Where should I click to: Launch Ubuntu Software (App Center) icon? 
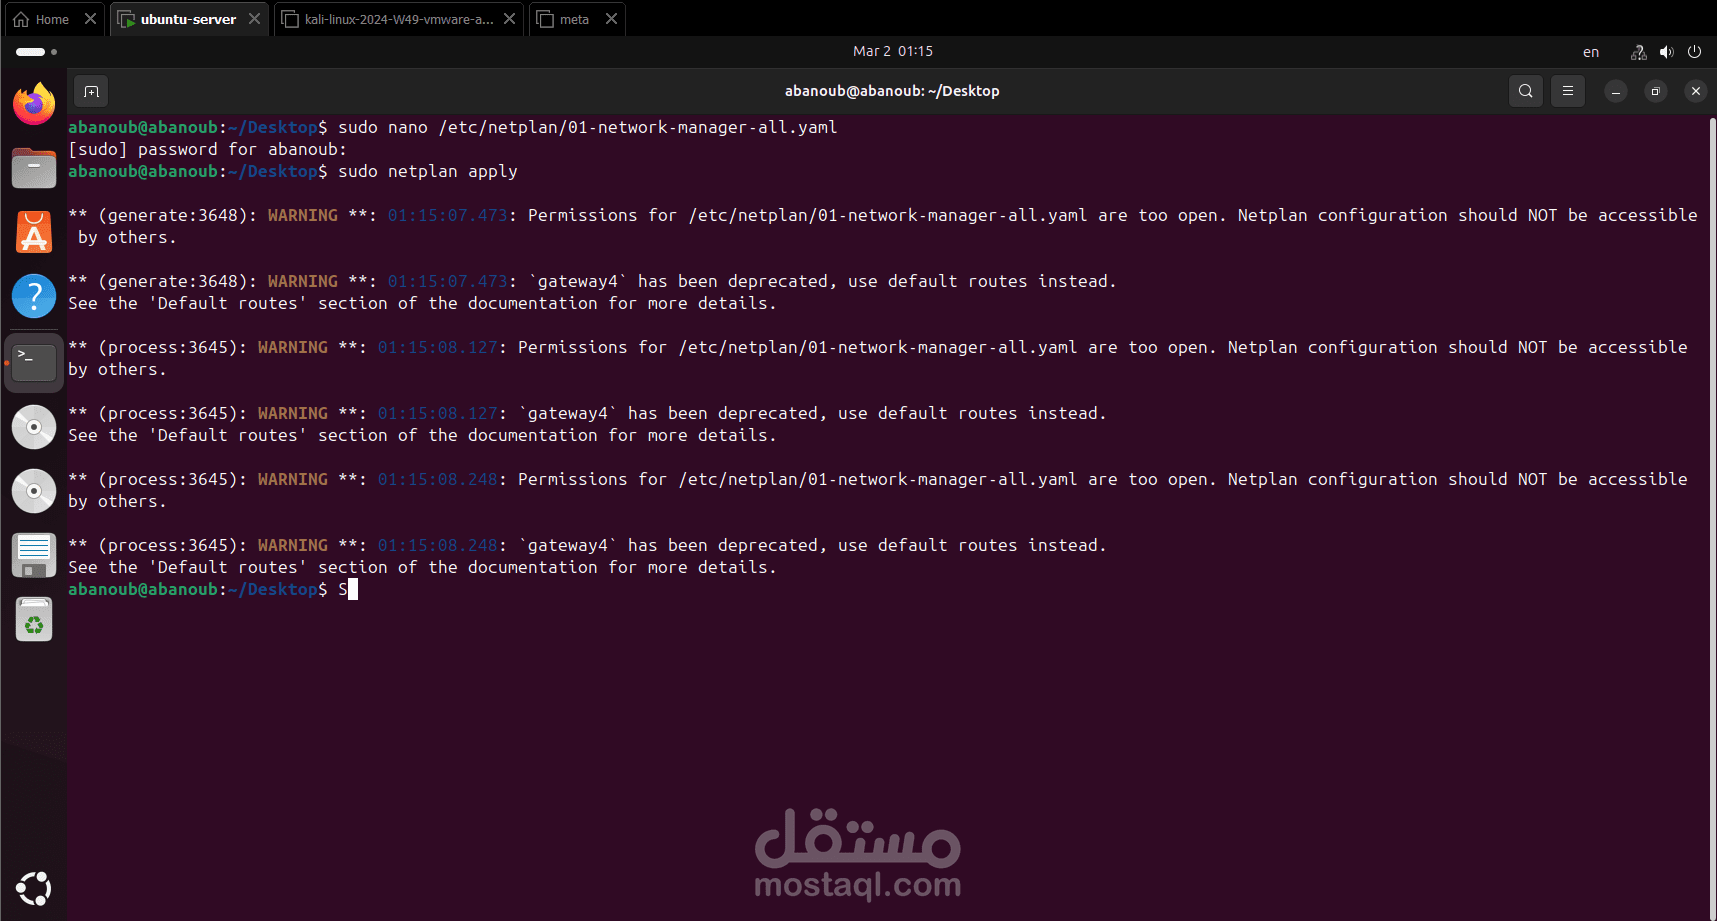[34, 232]
